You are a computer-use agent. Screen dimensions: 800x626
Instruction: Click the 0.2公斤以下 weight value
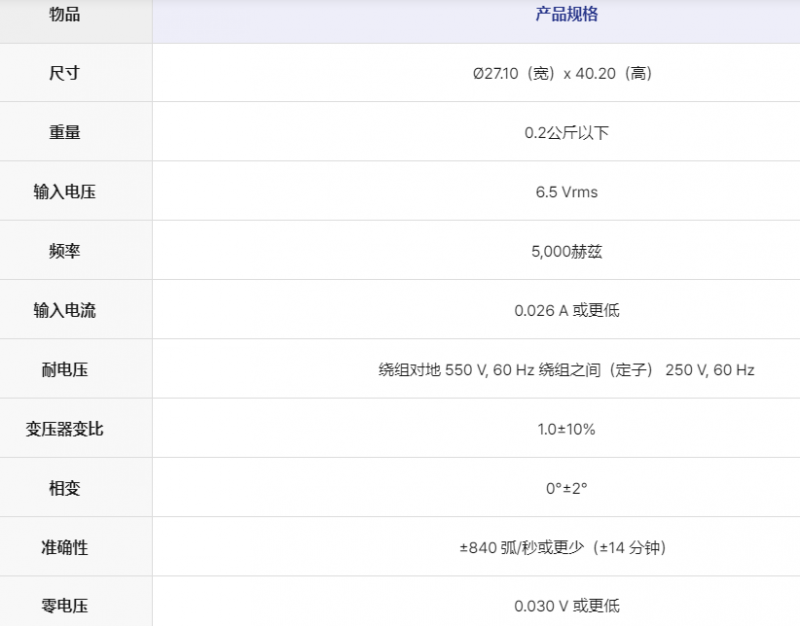(566, 132)
